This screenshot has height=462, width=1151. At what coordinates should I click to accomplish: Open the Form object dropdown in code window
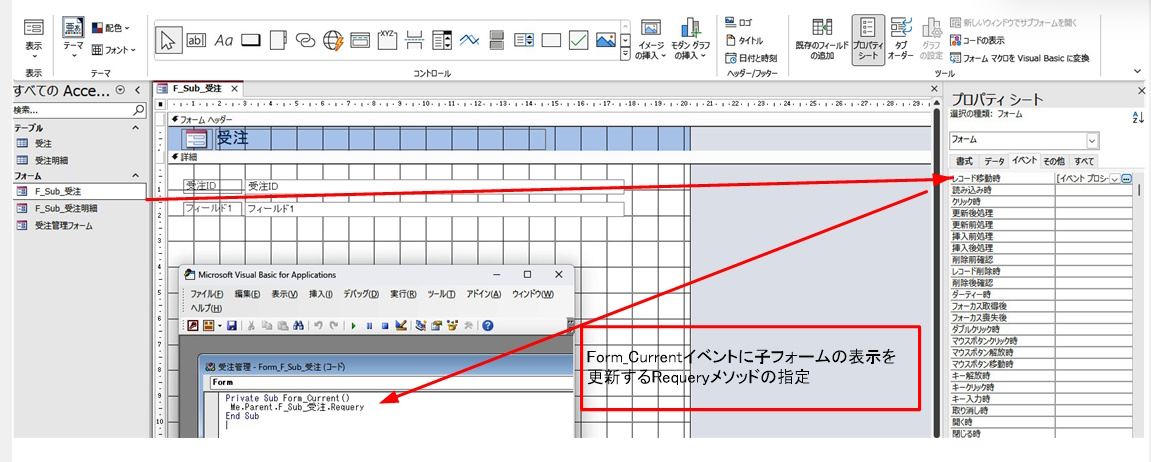[x=391, y=383]
